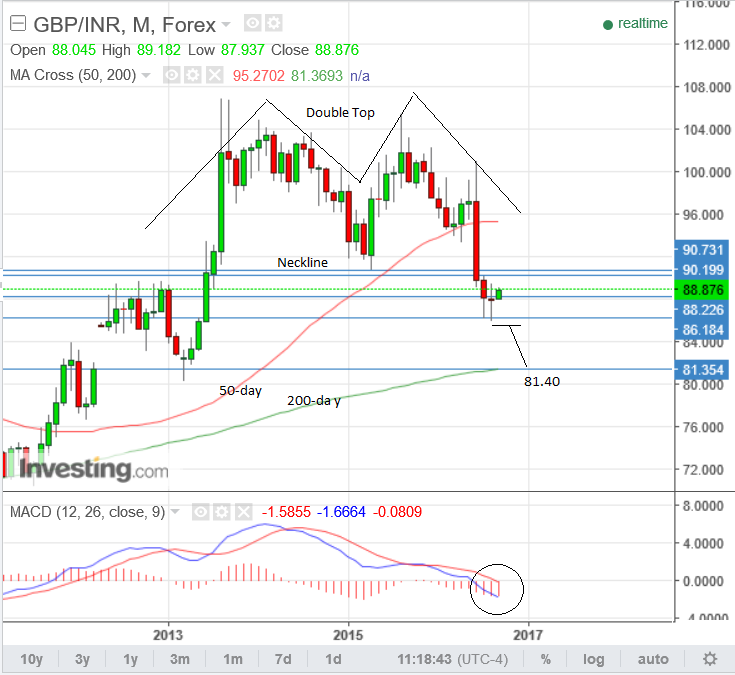Expand MA Cross indicator dropdown arrow
The image size is (735, 675).
coord(146,75)
